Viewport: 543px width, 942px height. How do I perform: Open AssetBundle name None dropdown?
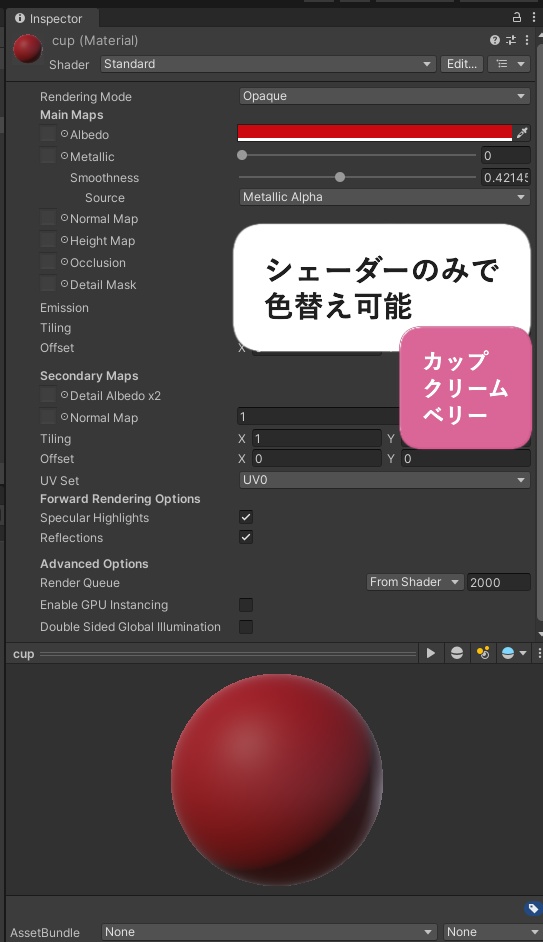[x=268, y=932]
